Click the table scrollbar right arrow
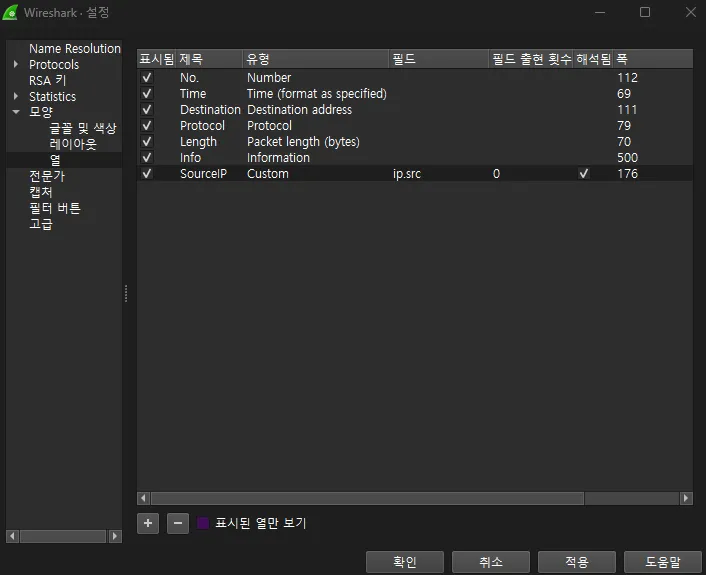Image resolution: width=706 pixels, height=575 pixels. pos(686,498)
